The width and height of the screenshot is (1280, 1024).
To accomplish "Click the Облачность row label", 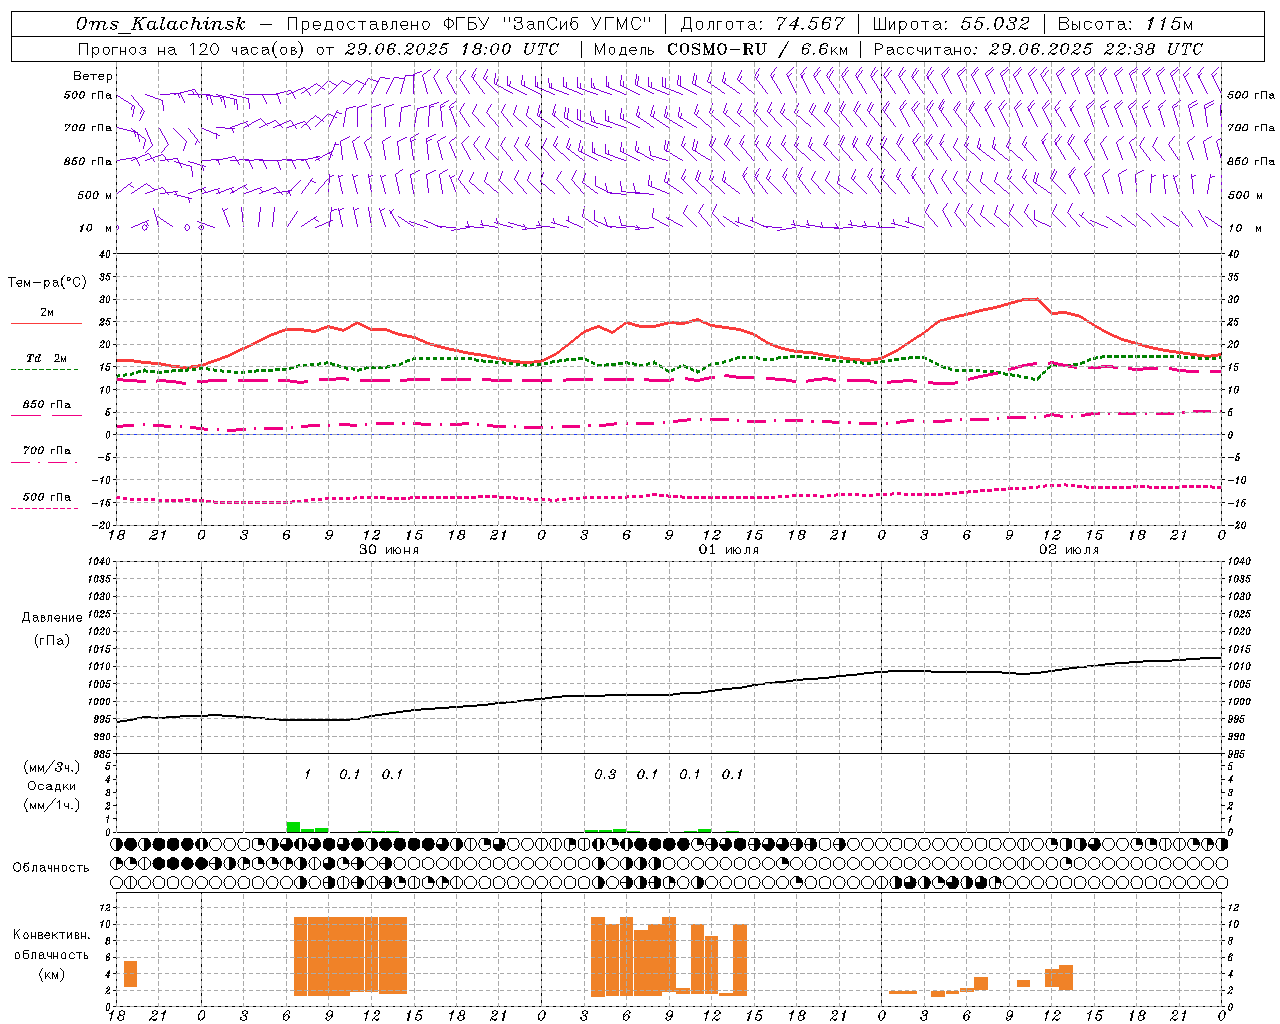I will (51, 868).
